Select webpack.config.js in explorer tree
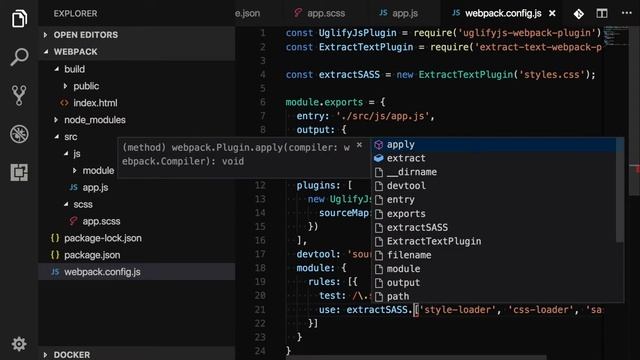640x360 pixels. pyautogui.click(x=137, y=272)
